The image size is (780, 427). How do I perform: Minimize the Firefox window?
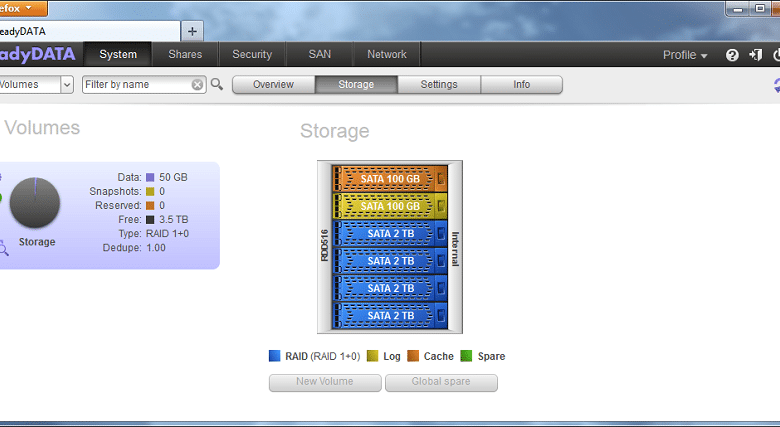click(738, 8)
